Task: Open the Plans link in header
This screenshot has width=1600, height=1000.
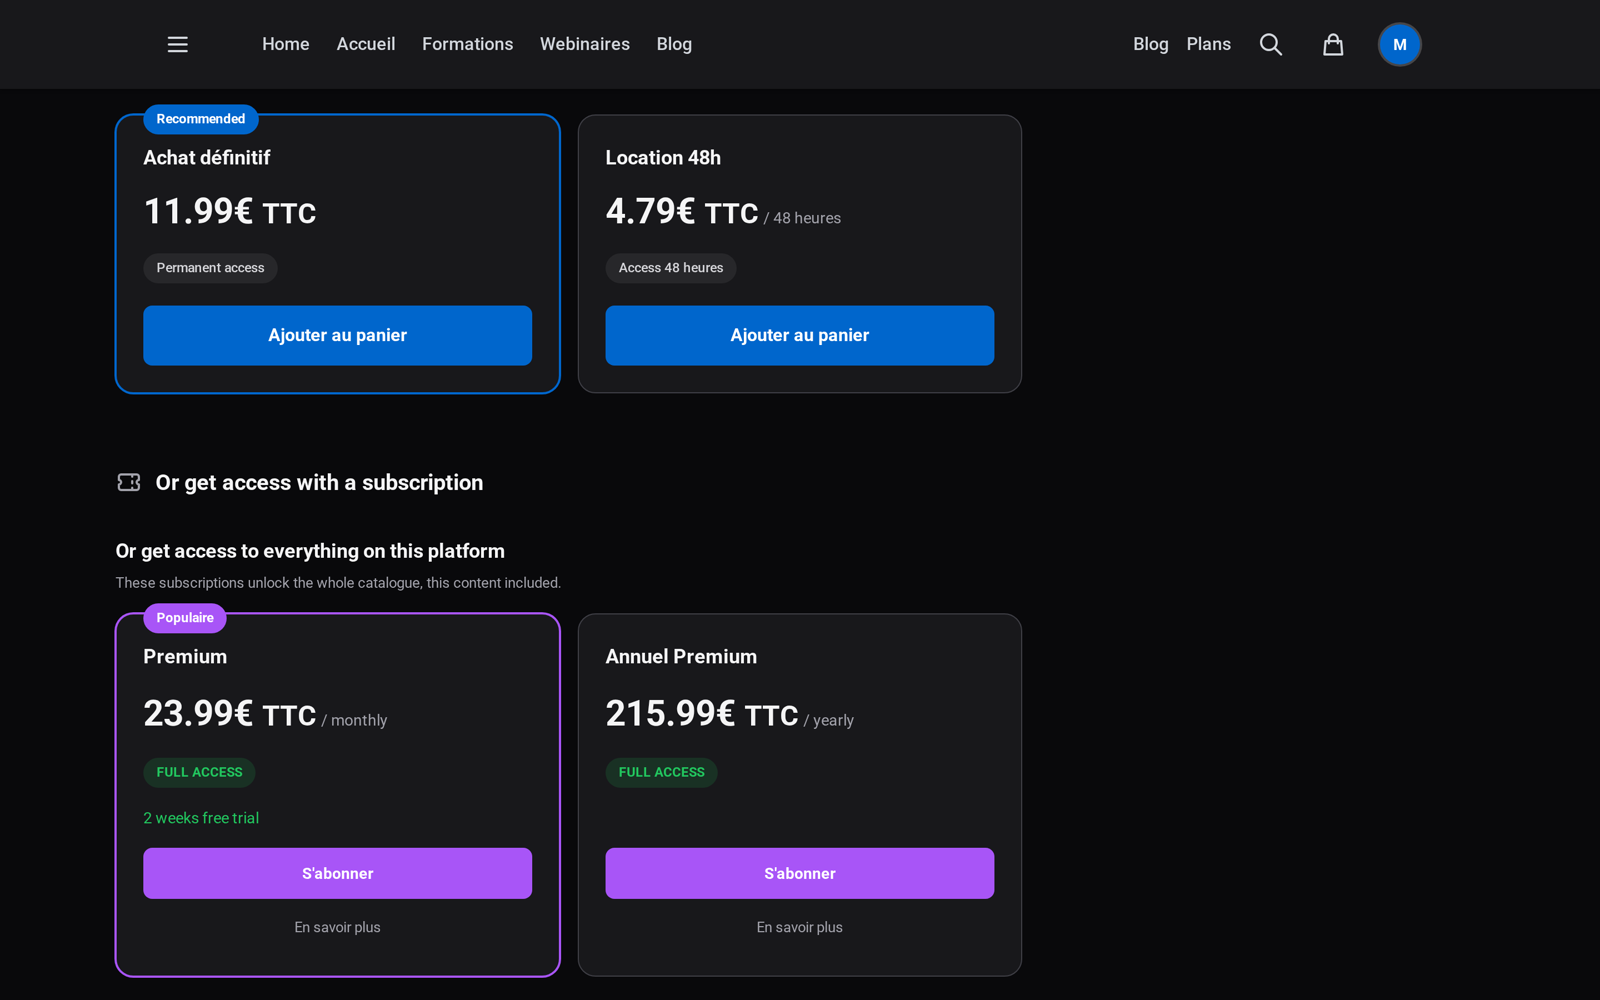Action: (1208, 44)
